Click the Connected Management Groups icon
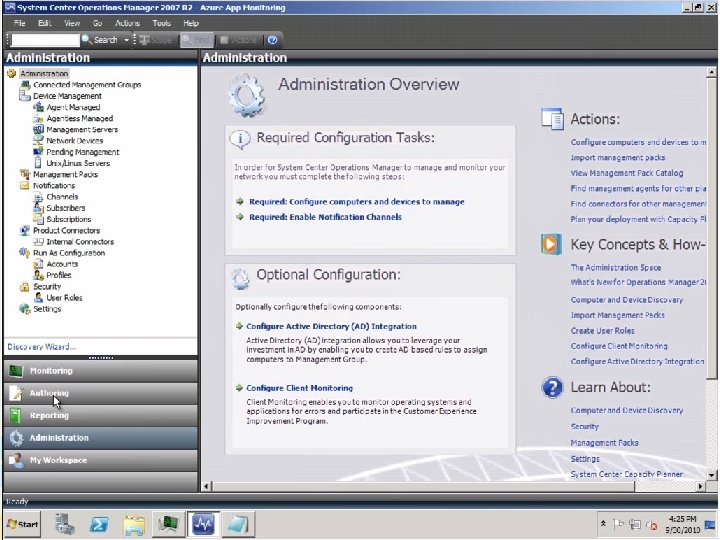Viewport: 720px width, 540px height. [x=25, y=84]
